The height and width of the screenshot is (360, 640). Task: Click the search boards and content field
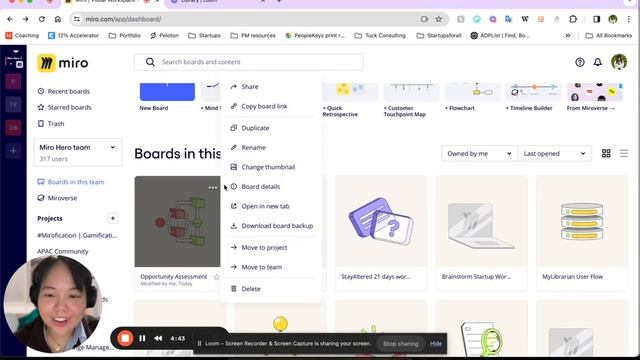point(249,62)
